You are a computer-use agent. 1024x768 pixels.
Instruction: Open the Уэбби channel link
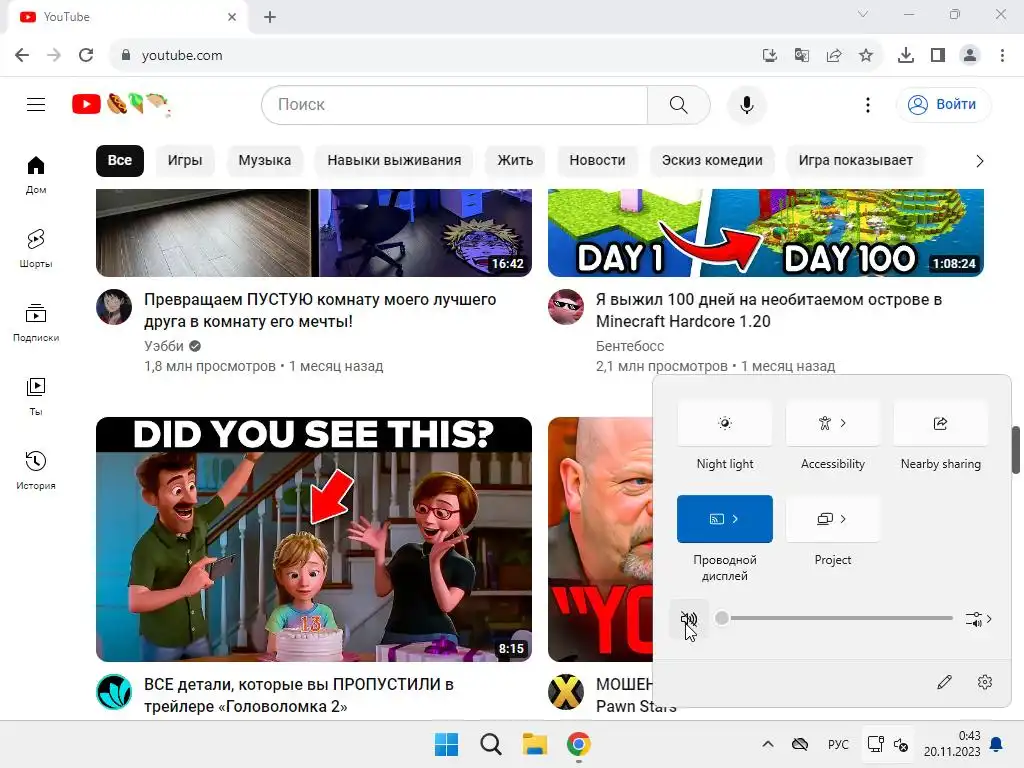(164, 346)
